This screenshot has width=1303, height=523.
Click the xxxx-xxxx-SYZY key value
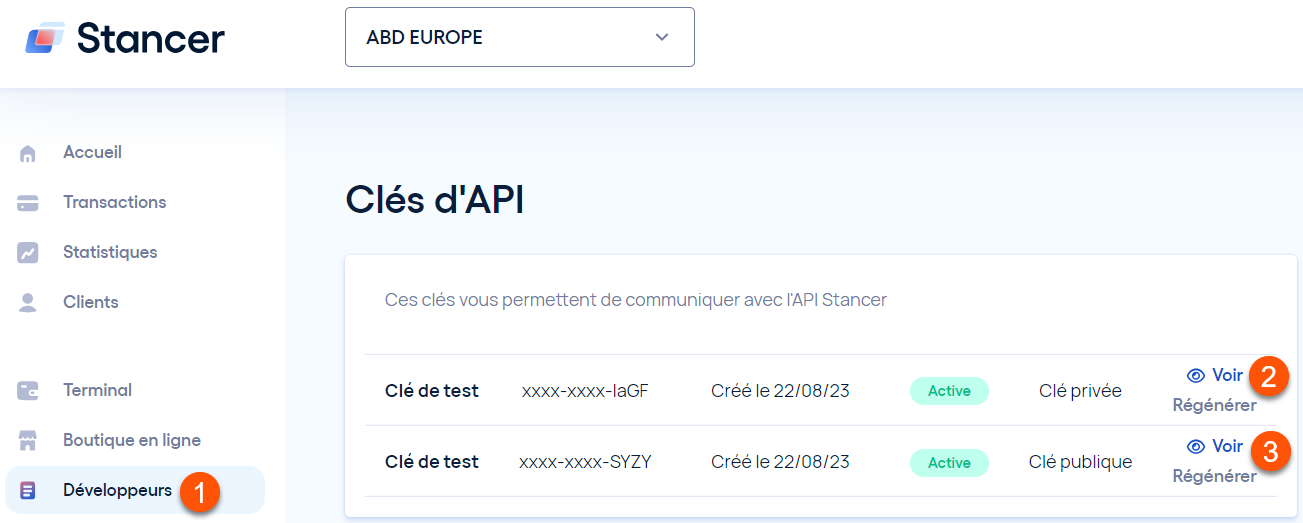(x=585, y=462)
